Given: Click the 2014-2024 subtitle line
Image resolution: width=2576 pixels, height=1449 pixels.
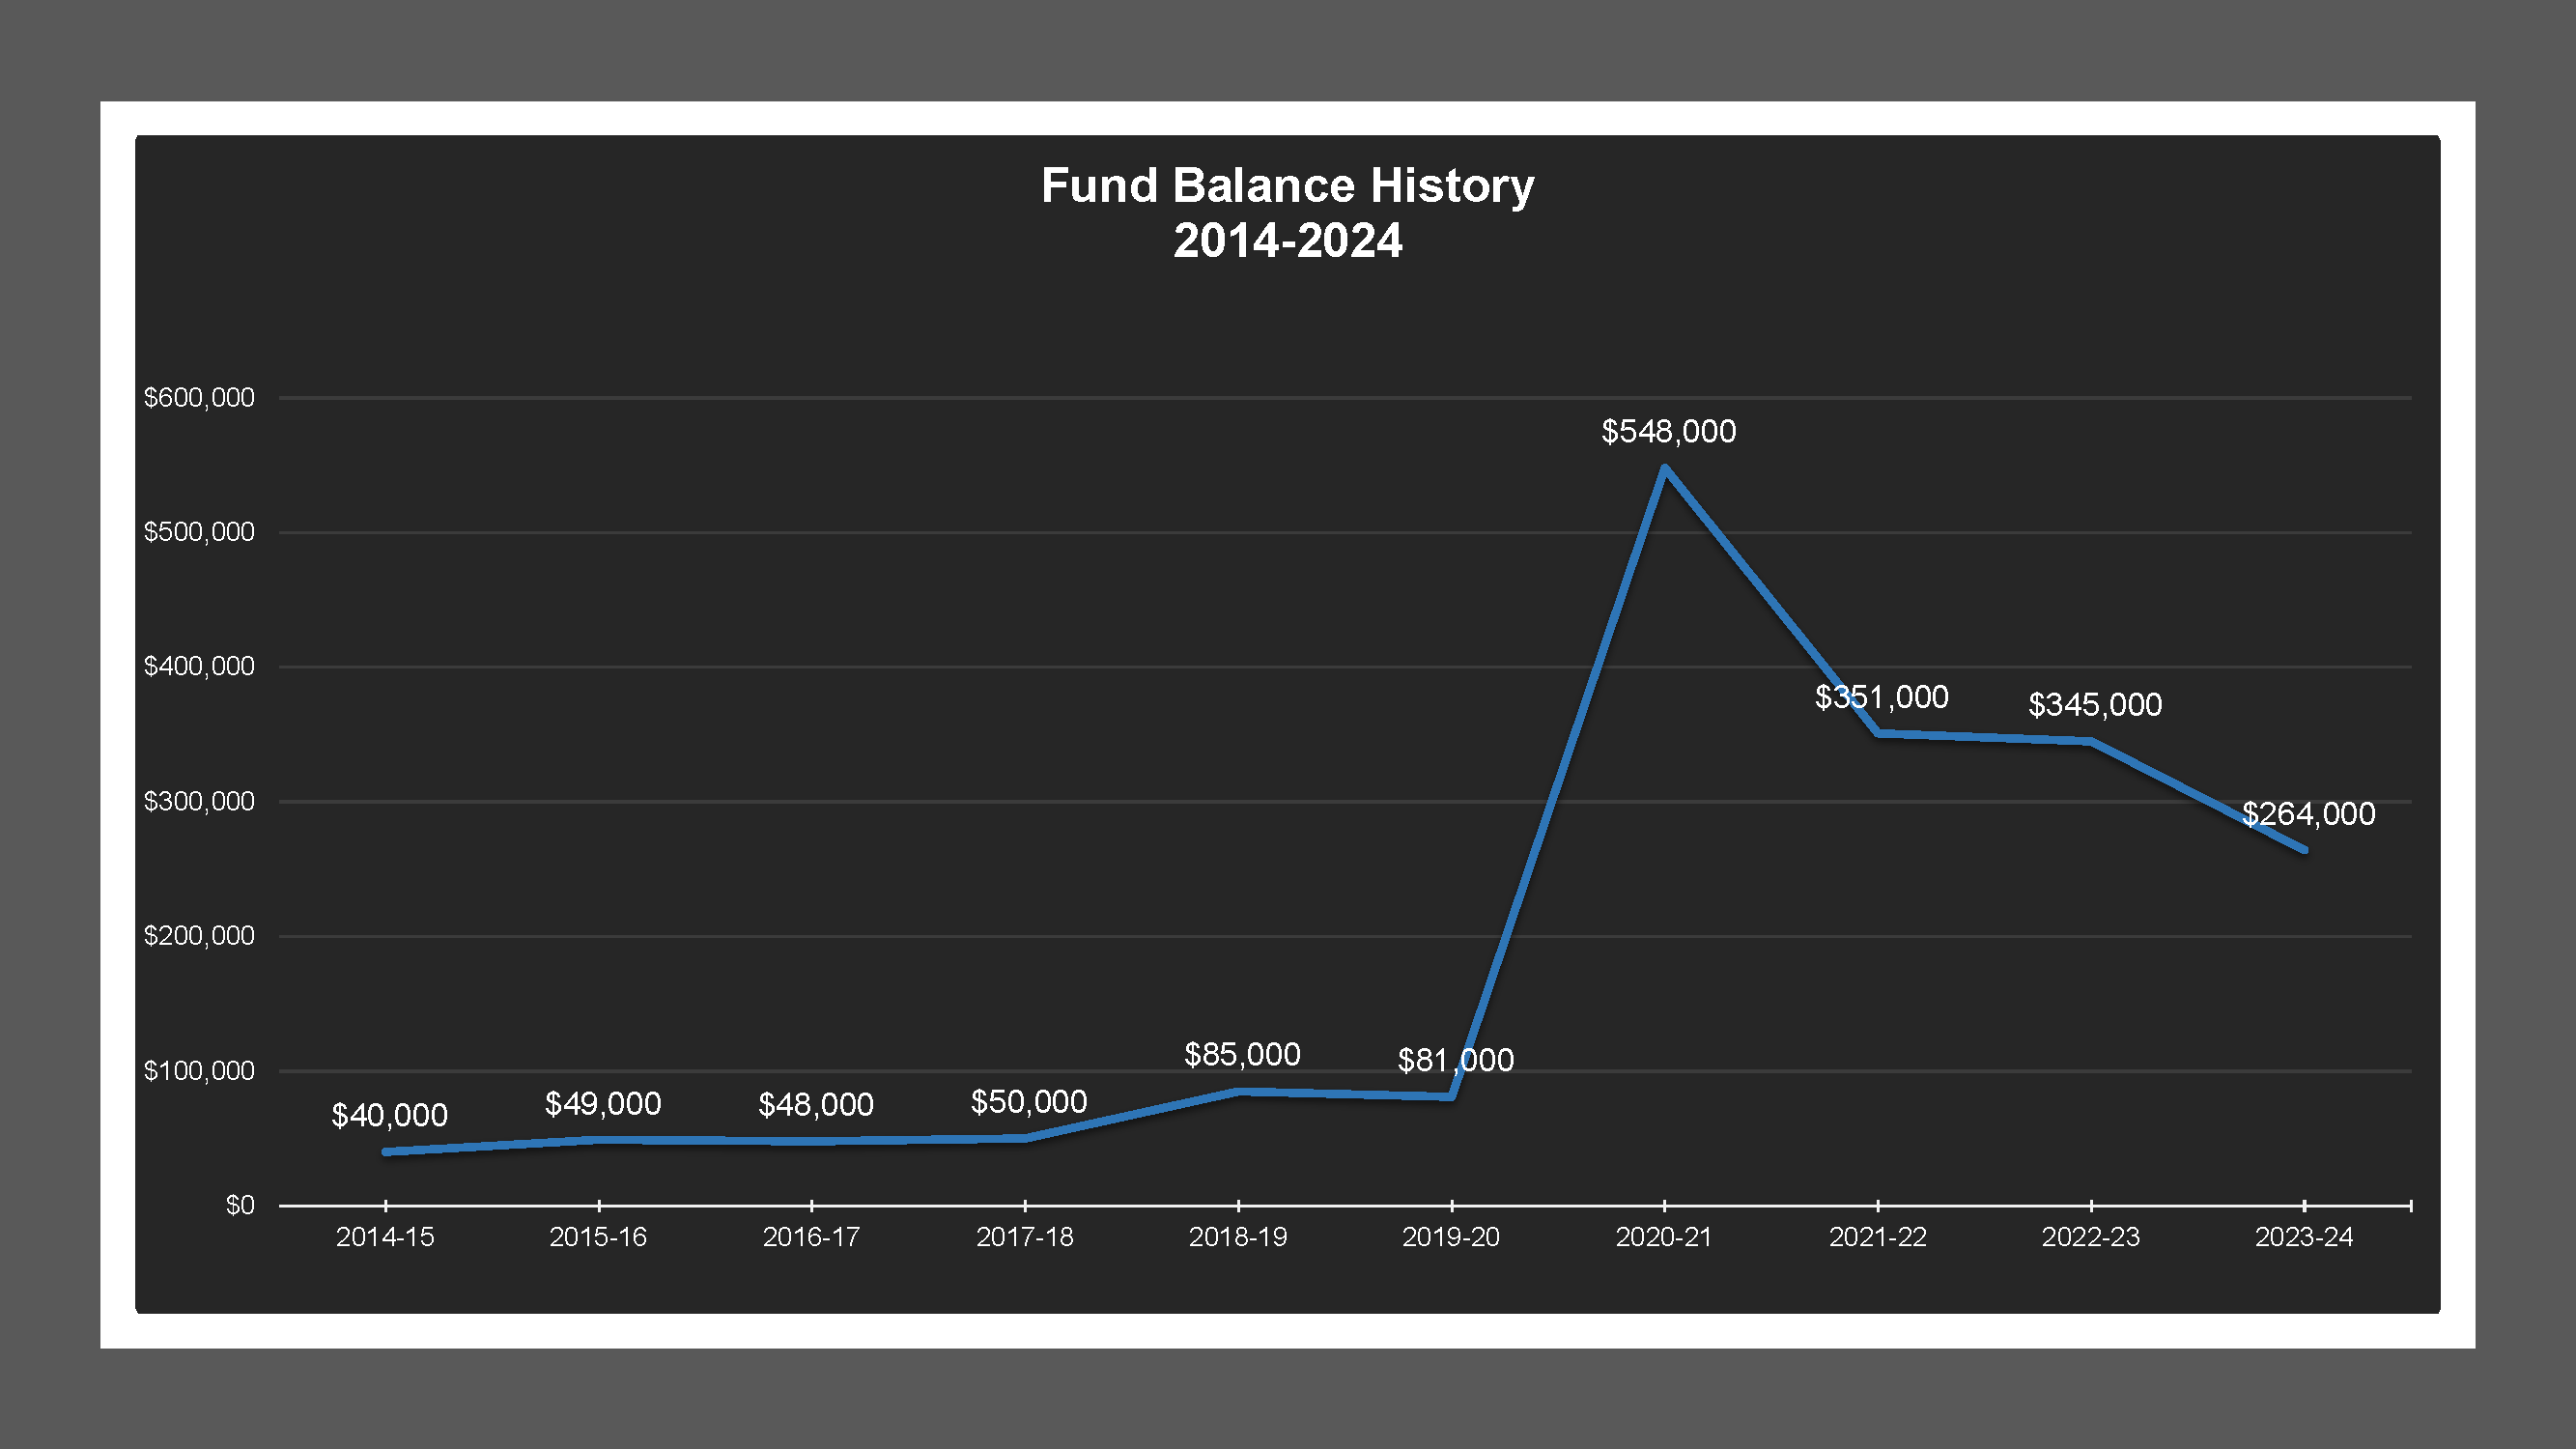Looking at the screenshot, I should coord(1288,241).
